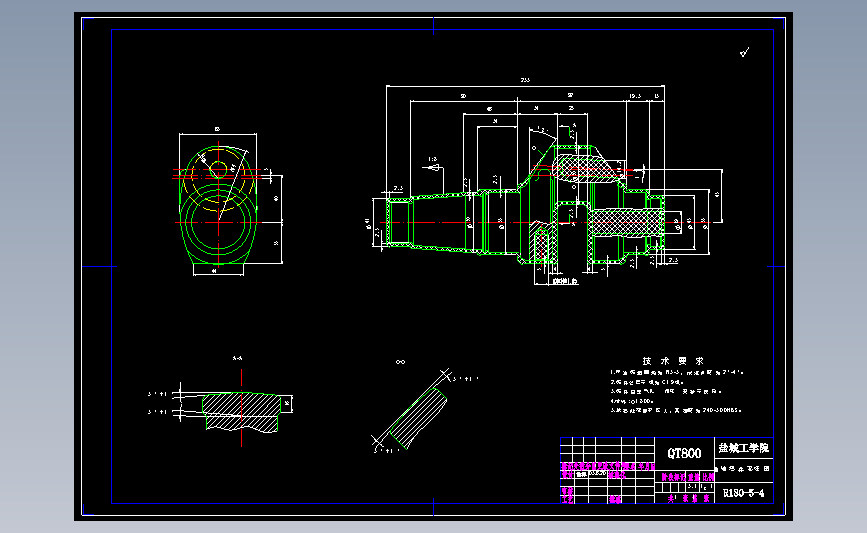Select the requirement line mentioning 240-300HBS
Screen dimensions: 867x533
pyautogui.click(x=676, y=410)
